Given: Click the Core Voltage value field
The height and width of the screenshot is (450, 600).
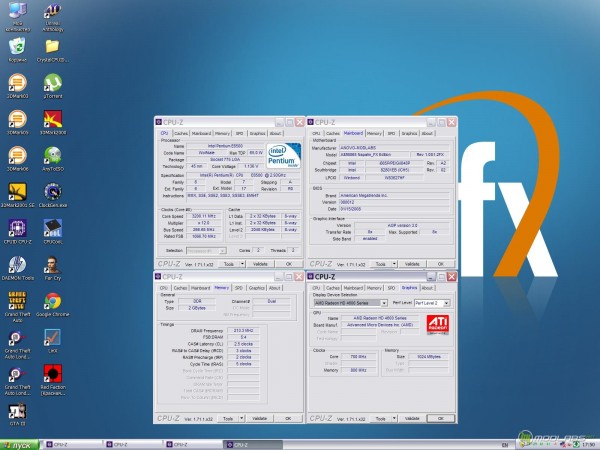Looking at the screenshot, I should pyautogui.click(x=251, y=166).
